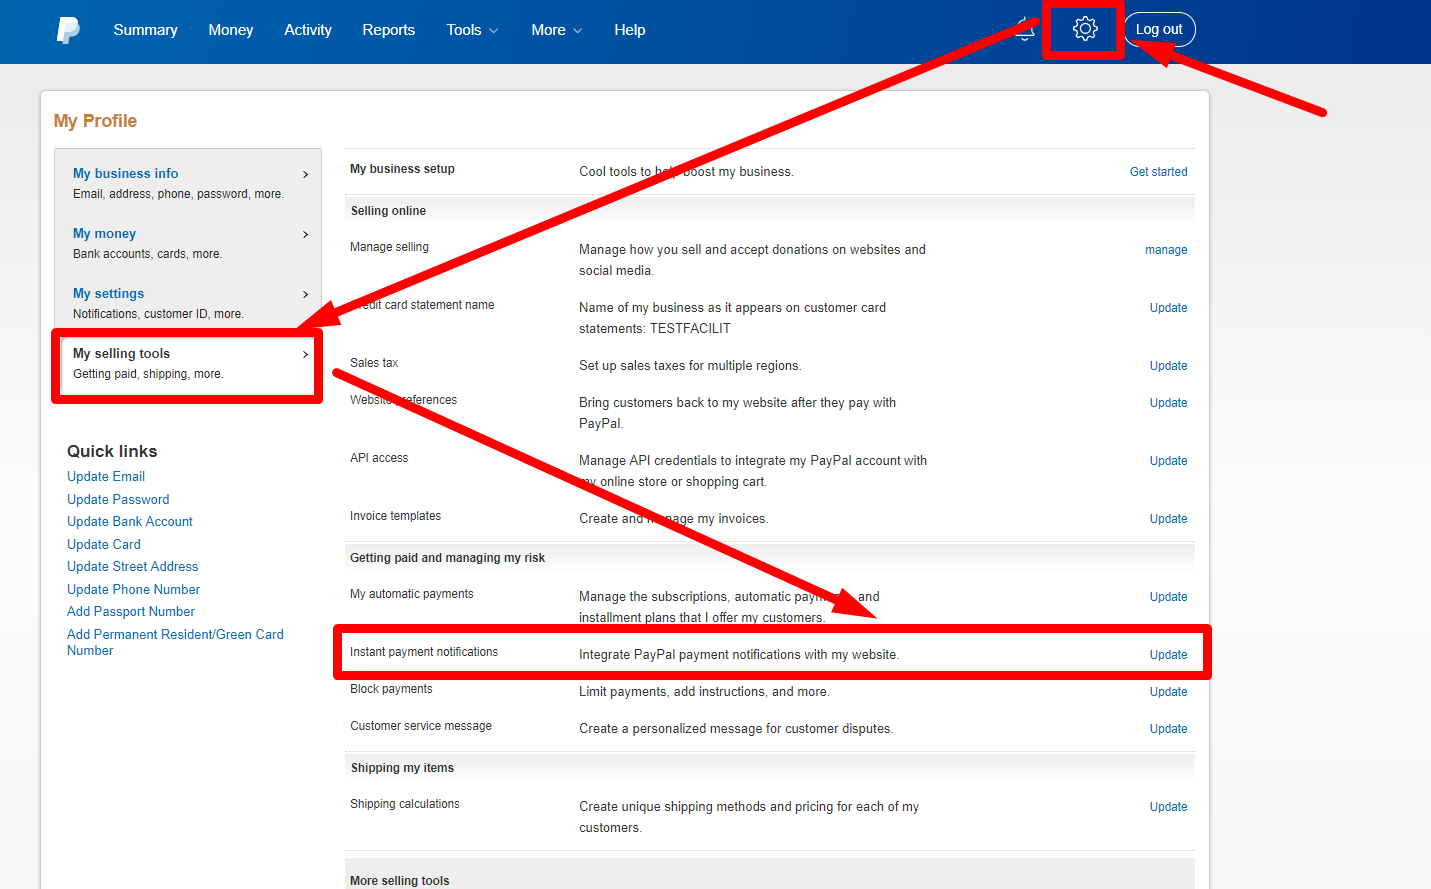1431x889 pixels.
Task: Click Update for Invoice templates
Action: [1169, 519]
